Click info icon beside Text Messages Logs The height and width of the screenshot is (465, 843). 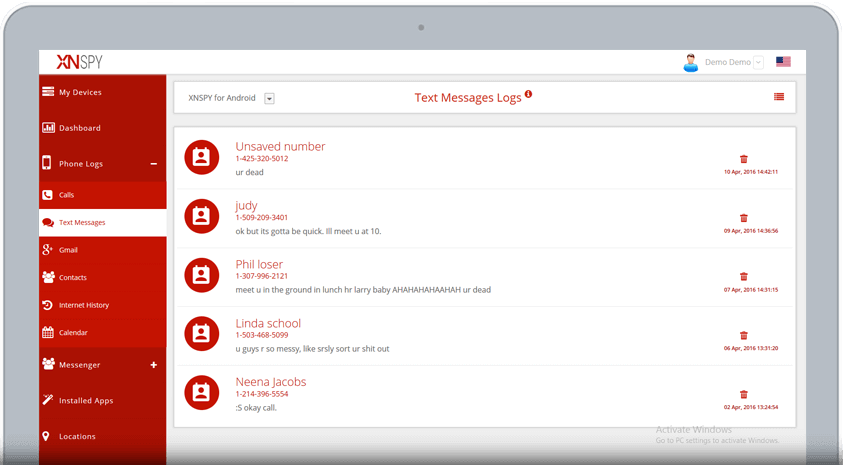(x=528, y=94)
